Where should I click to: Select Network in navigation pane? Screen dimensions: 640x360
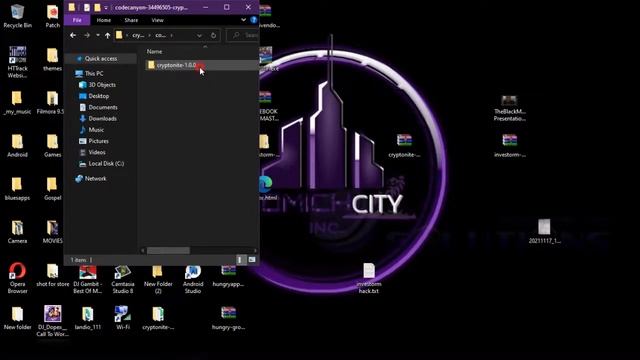[96, 178]
